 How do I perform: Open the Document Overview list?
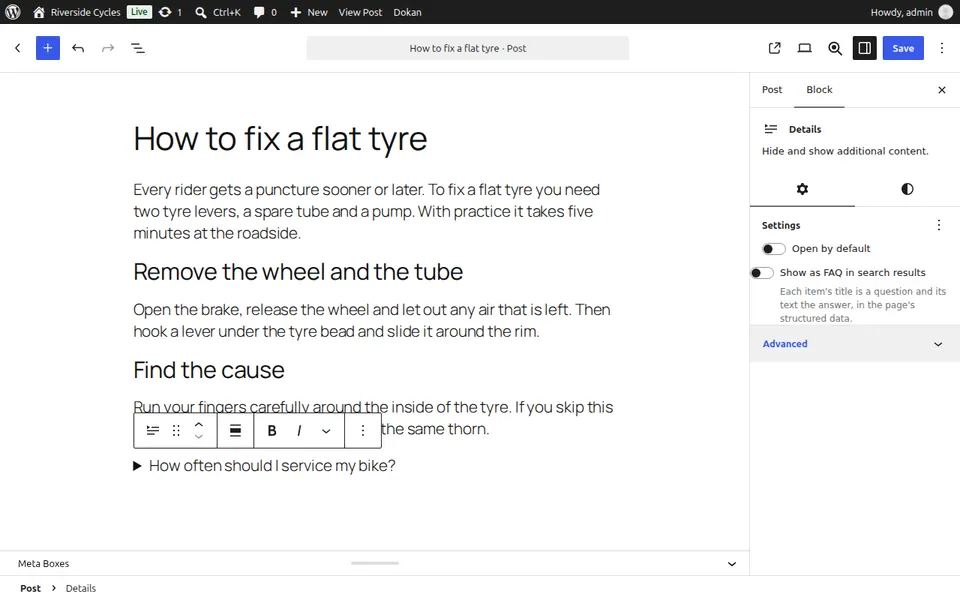[138, 48]
